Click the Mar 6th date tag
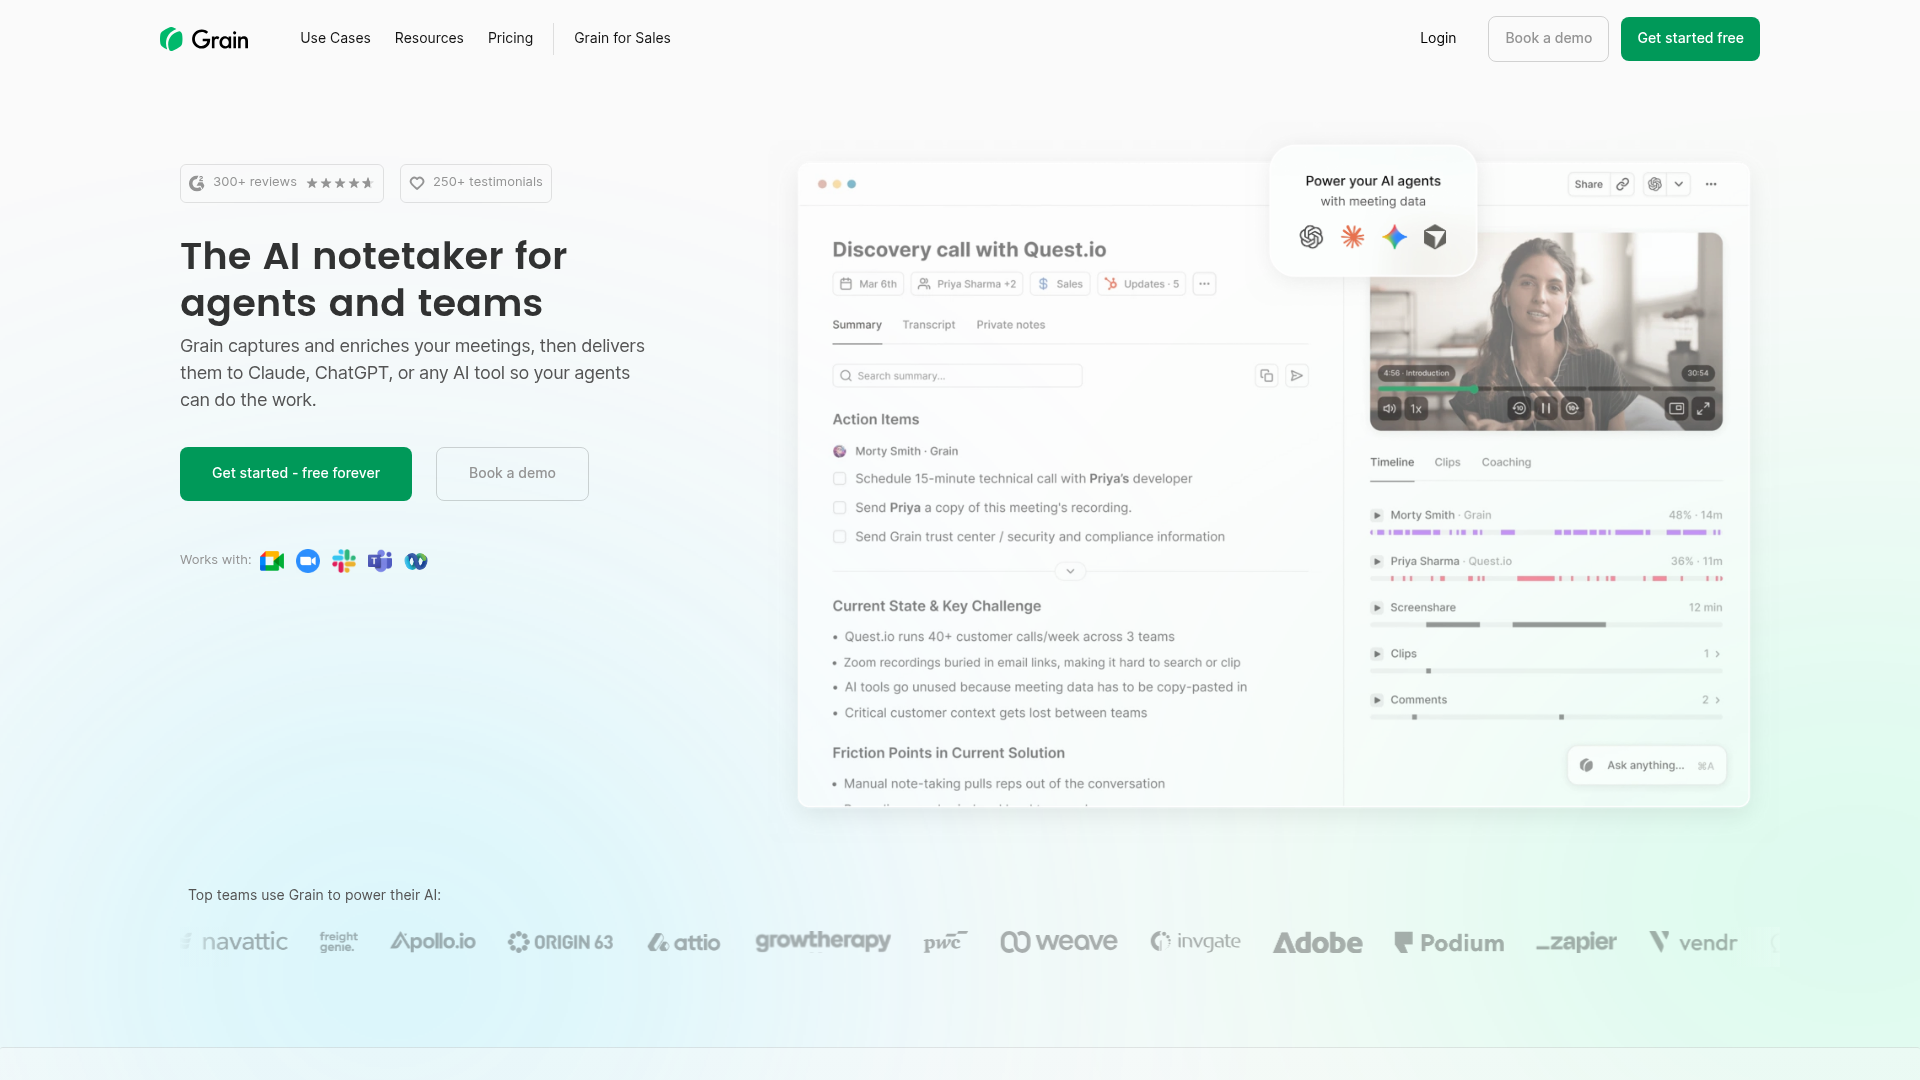This screenshot has height=1080, width=1920. 868,284
